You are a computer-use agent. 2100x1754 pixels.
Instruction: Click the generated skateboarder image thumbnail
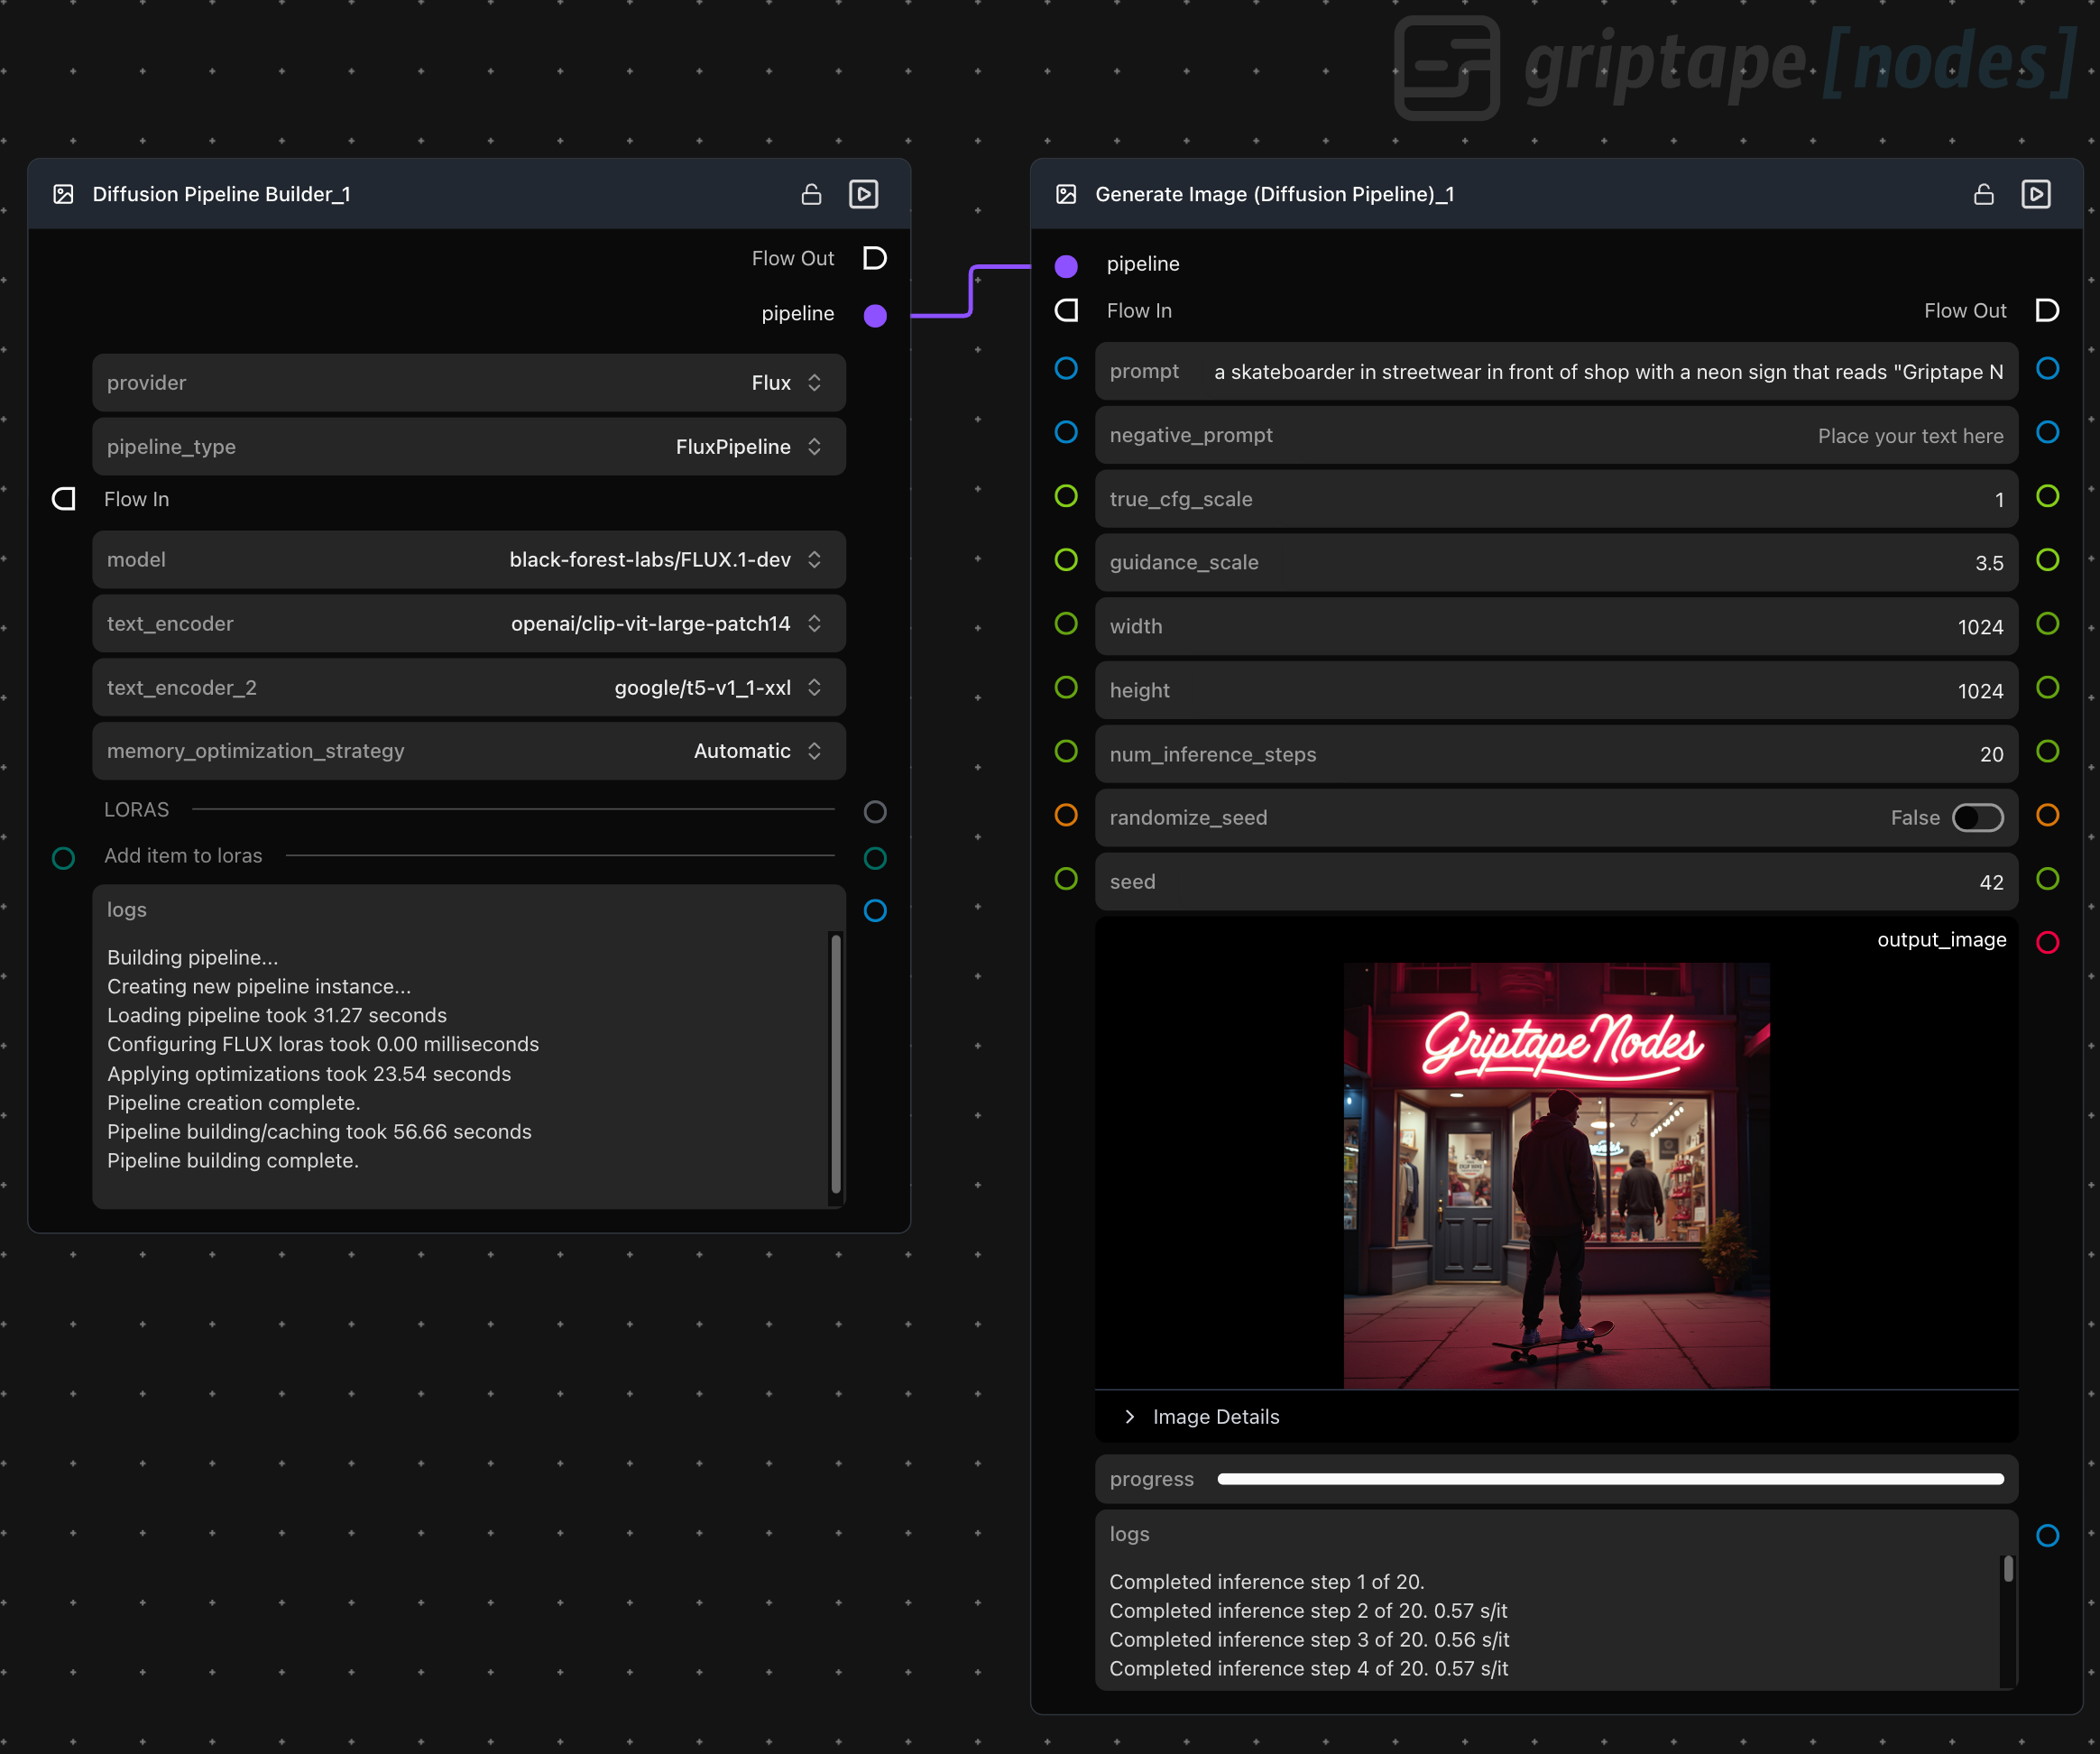click(1556, 1175)
